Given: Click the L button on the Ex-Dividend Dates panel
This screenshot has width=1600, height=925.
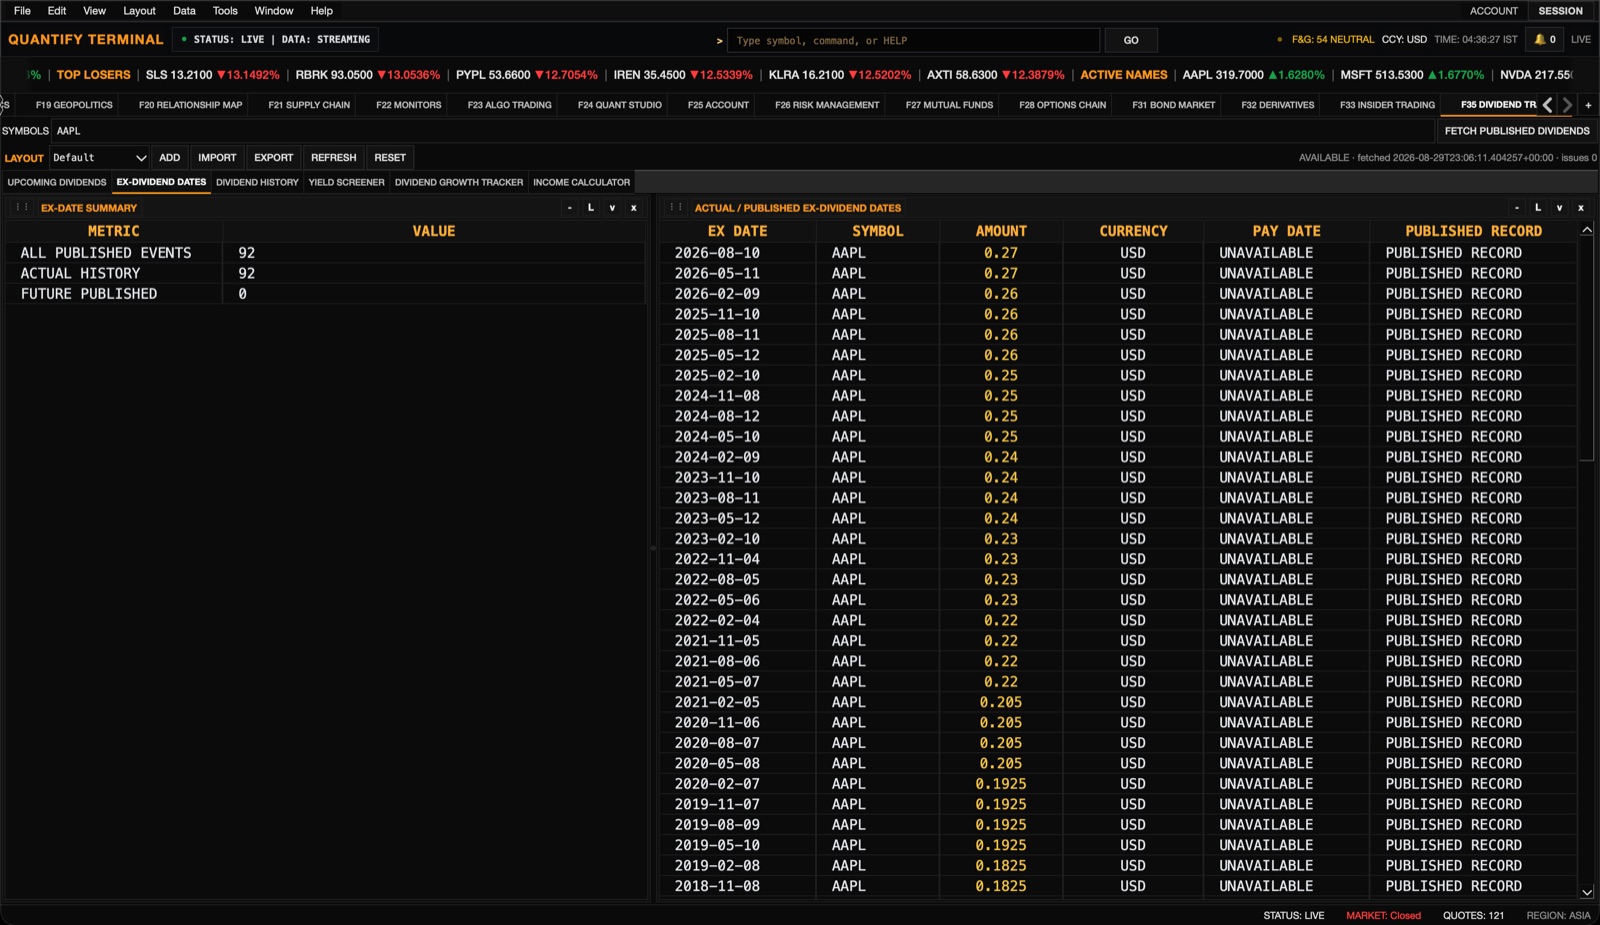Looking at the screenshot, I should [x=1538, y=208].
